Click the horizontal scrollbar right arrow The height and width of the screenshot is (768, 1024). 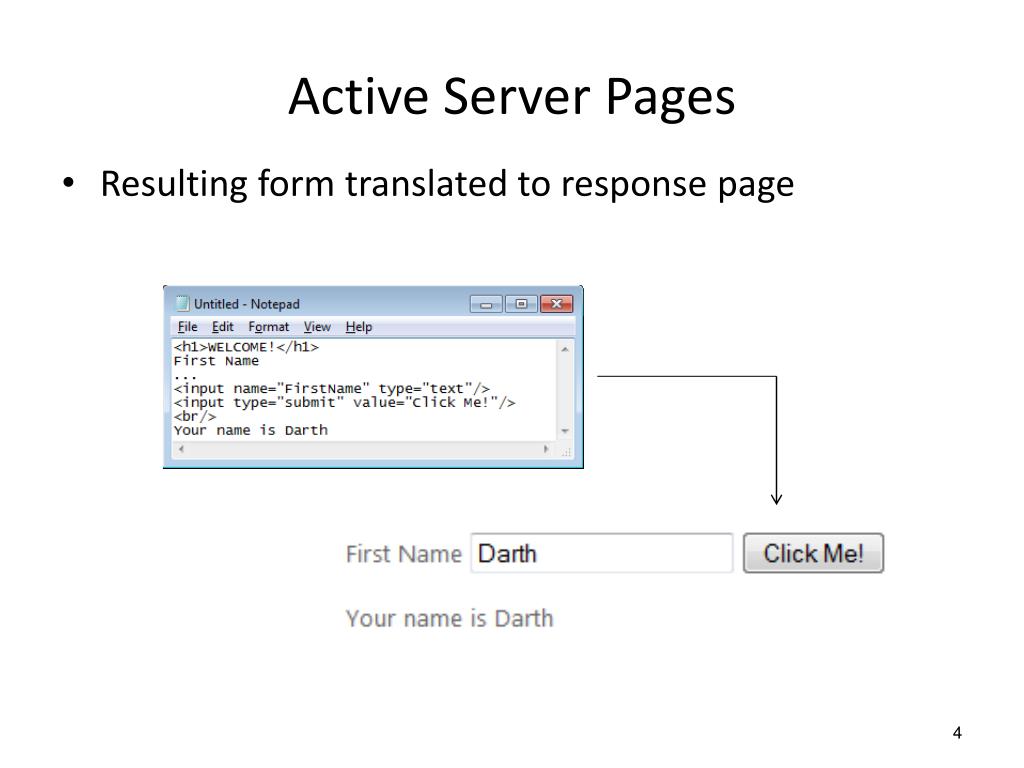pos(546,449)
